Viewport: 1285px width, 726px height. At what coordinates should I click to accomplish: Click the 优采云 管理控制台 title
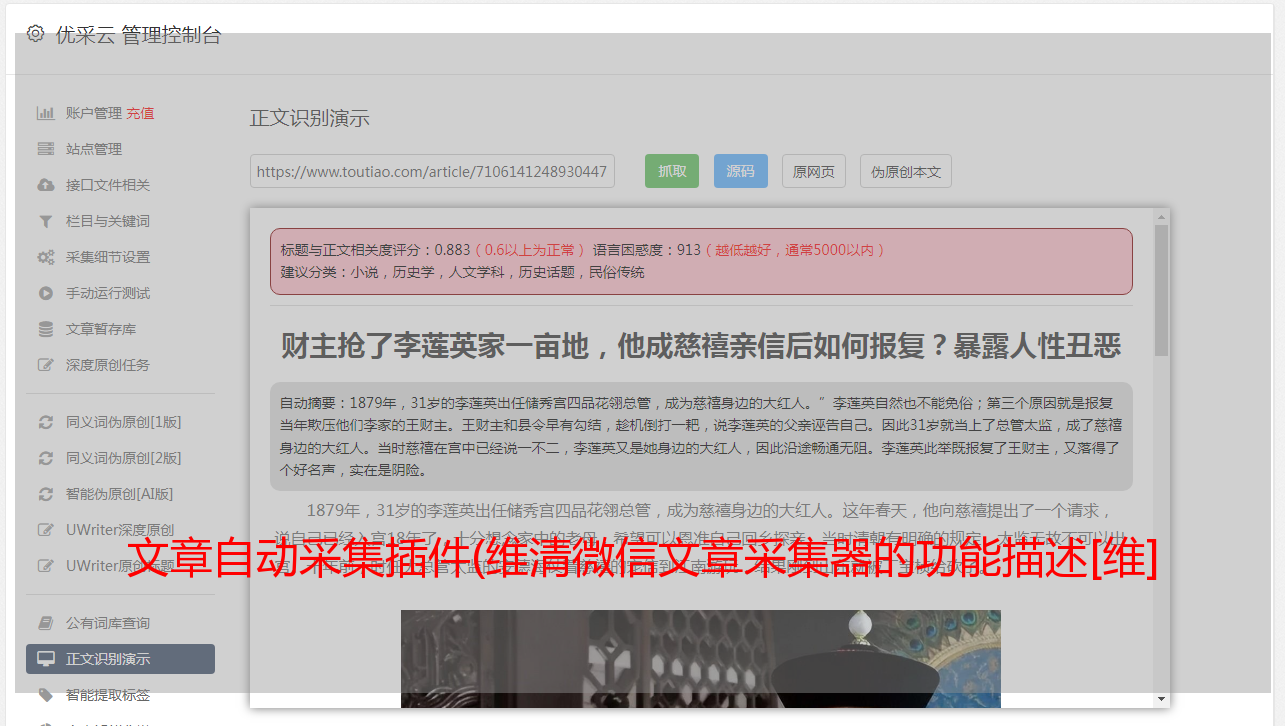coord(138,35)
